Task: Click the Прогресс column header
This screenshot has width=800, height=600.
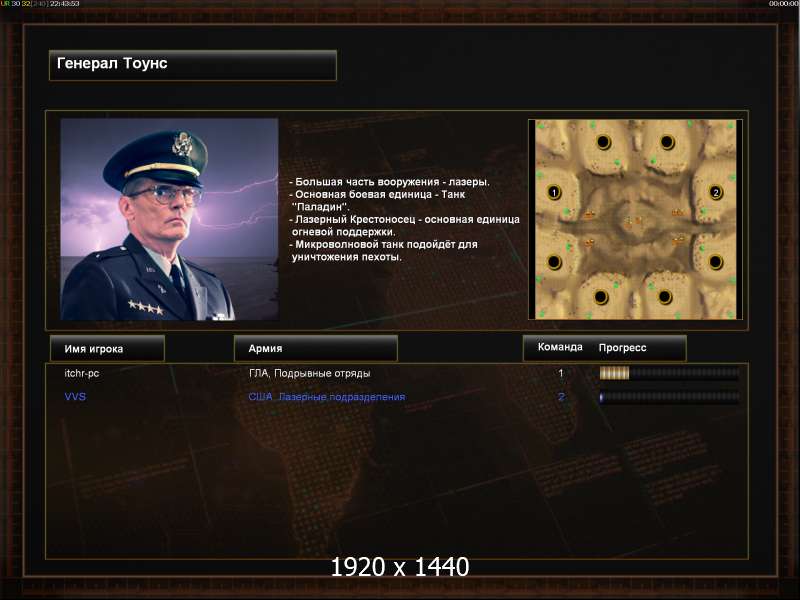Action: [x=622, y=347]
